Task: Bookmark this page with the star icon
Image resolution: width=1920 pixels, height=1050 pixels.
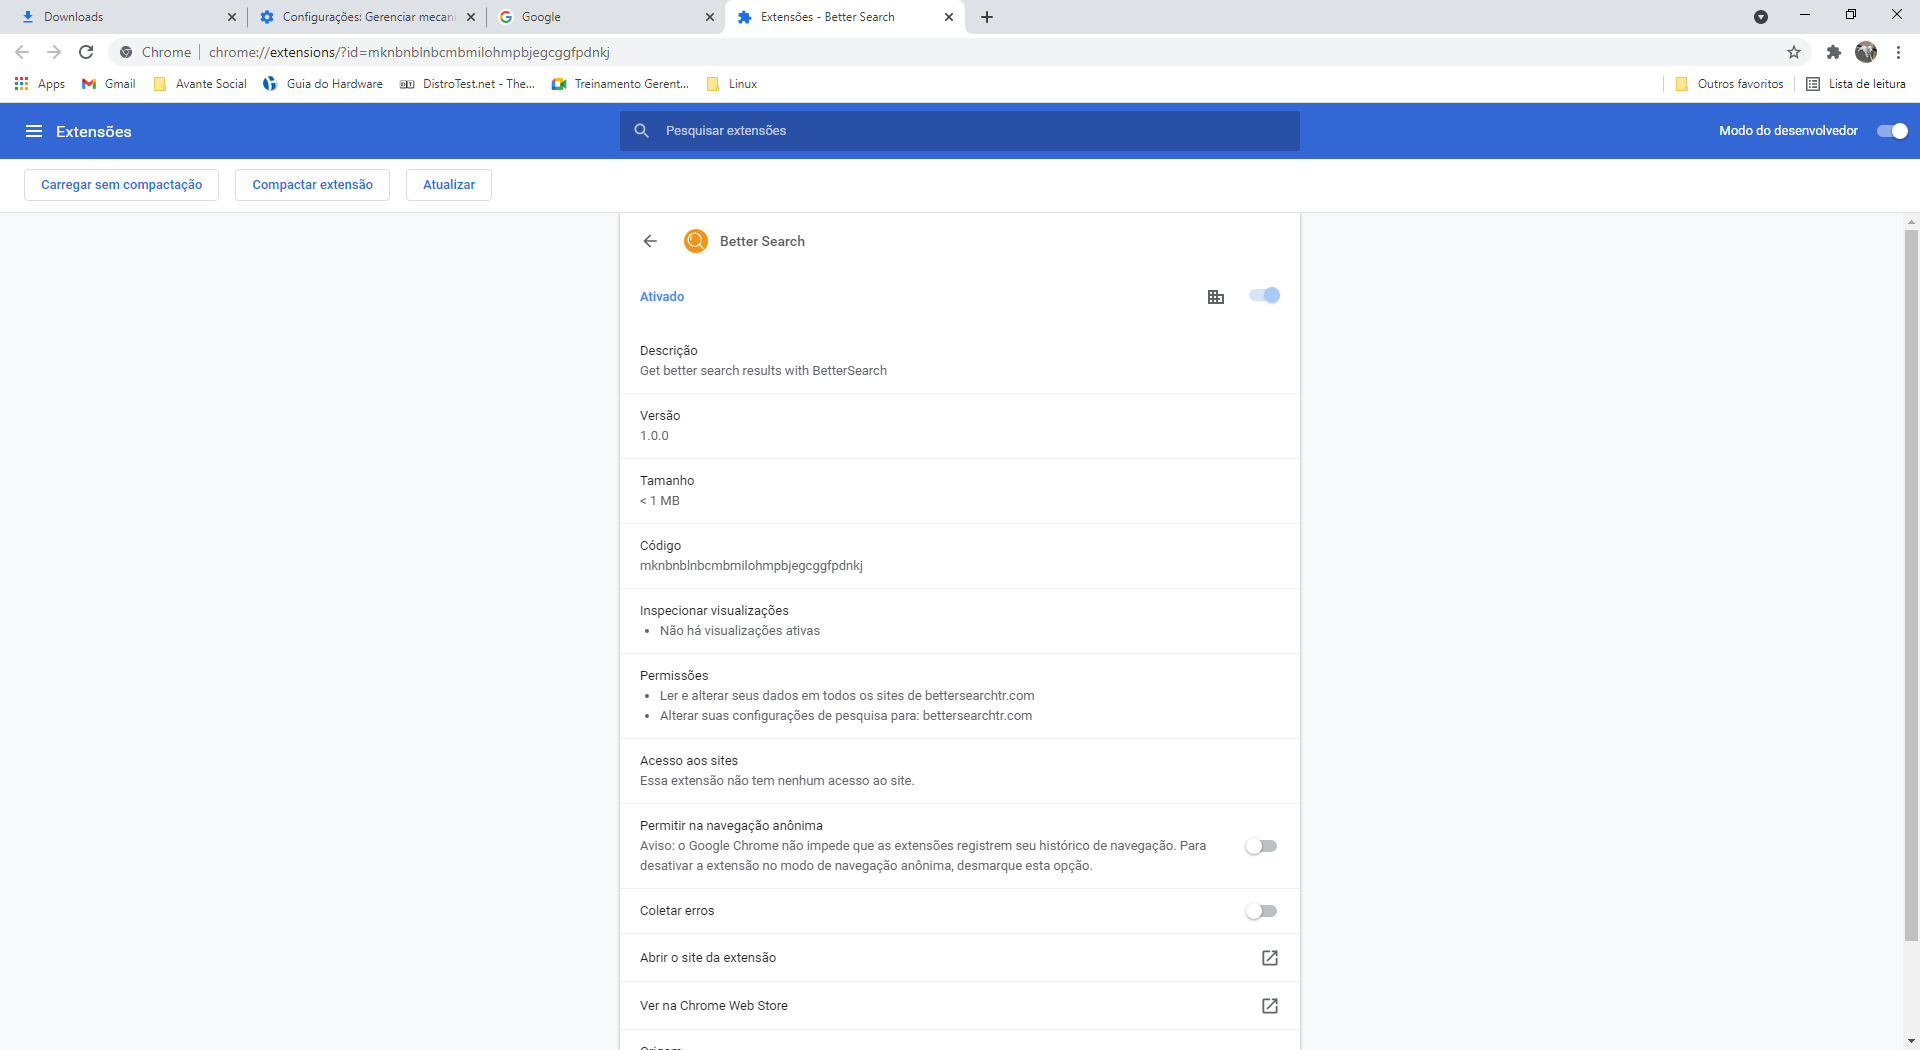Action: [1794, 52]
